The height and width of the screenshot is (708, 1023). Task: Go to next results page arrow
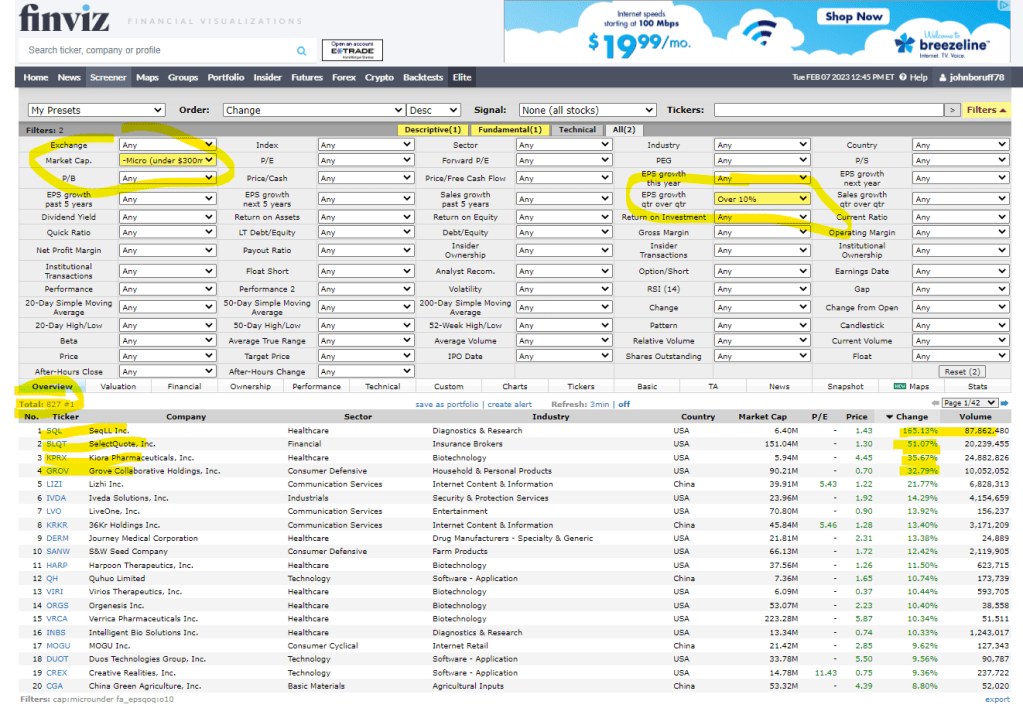point(1004,403)
